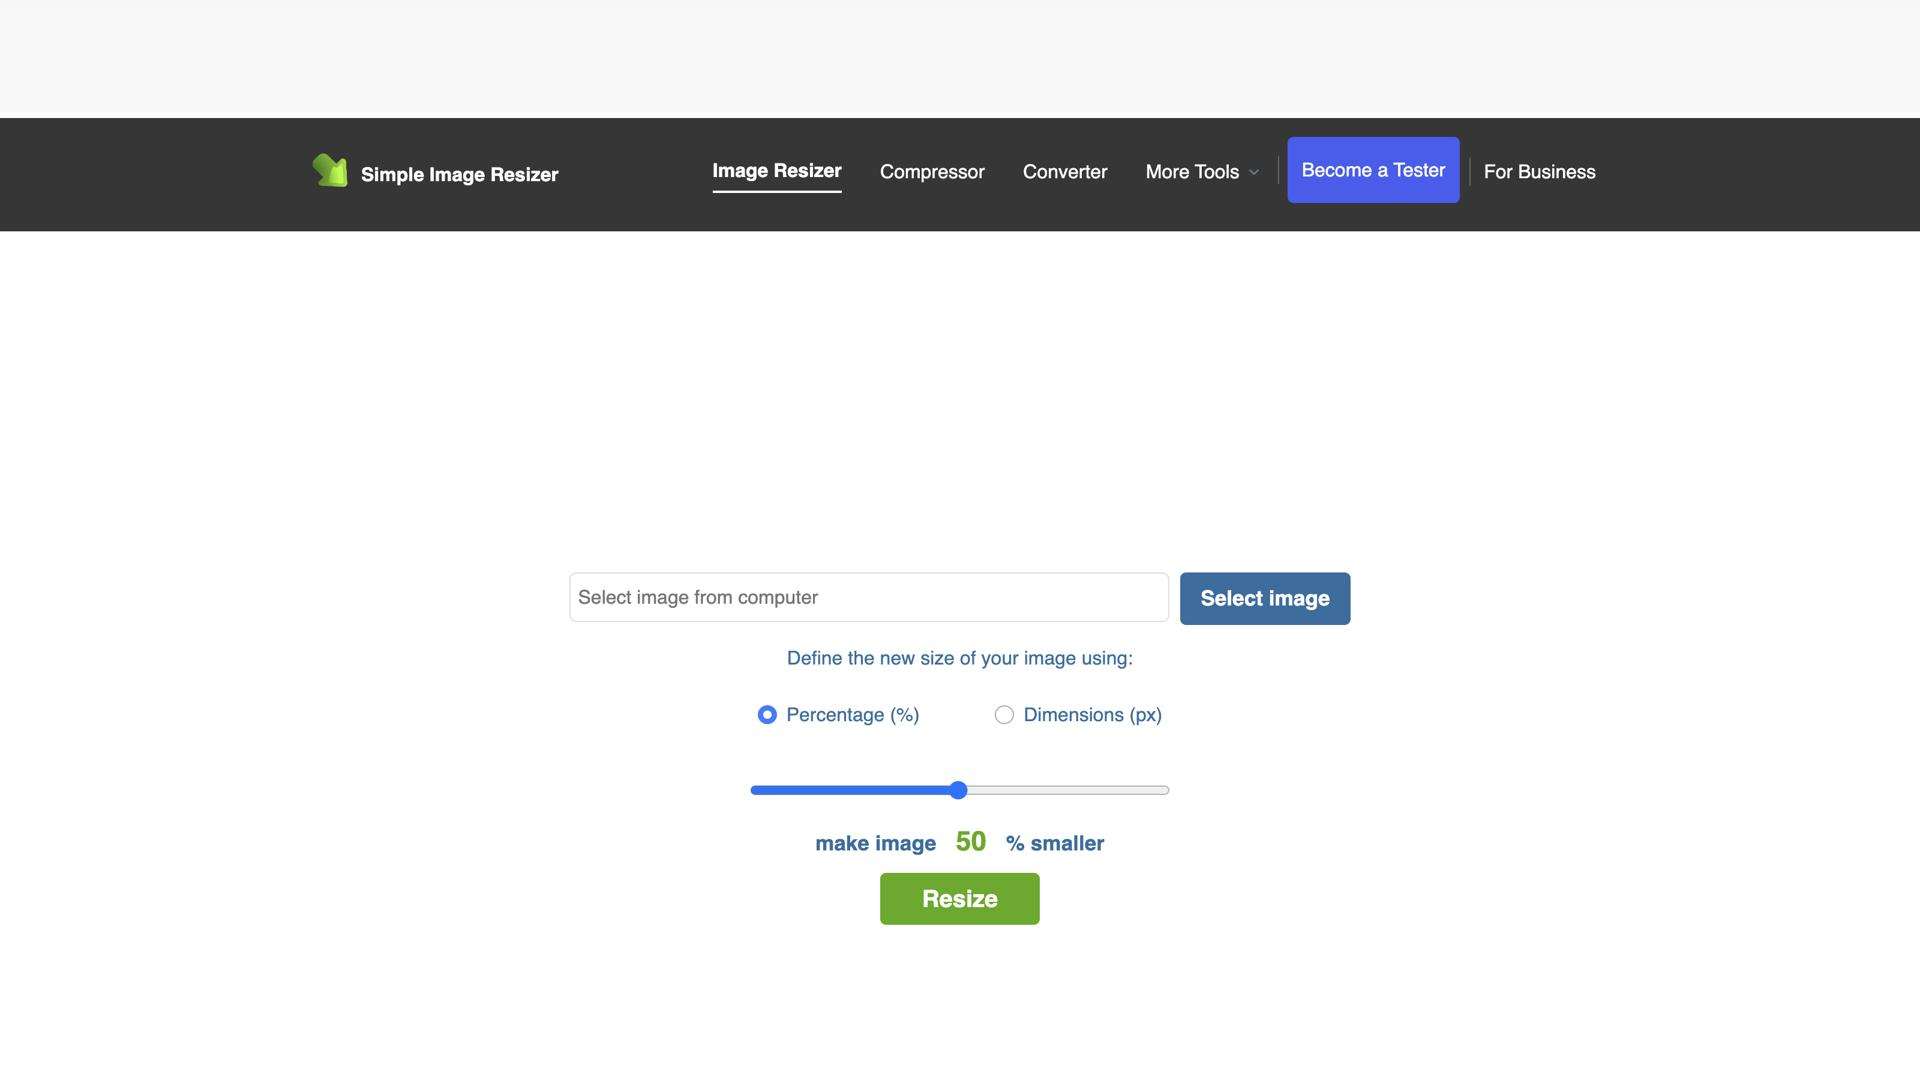Click the green 50 percent value

coord(970,842)
